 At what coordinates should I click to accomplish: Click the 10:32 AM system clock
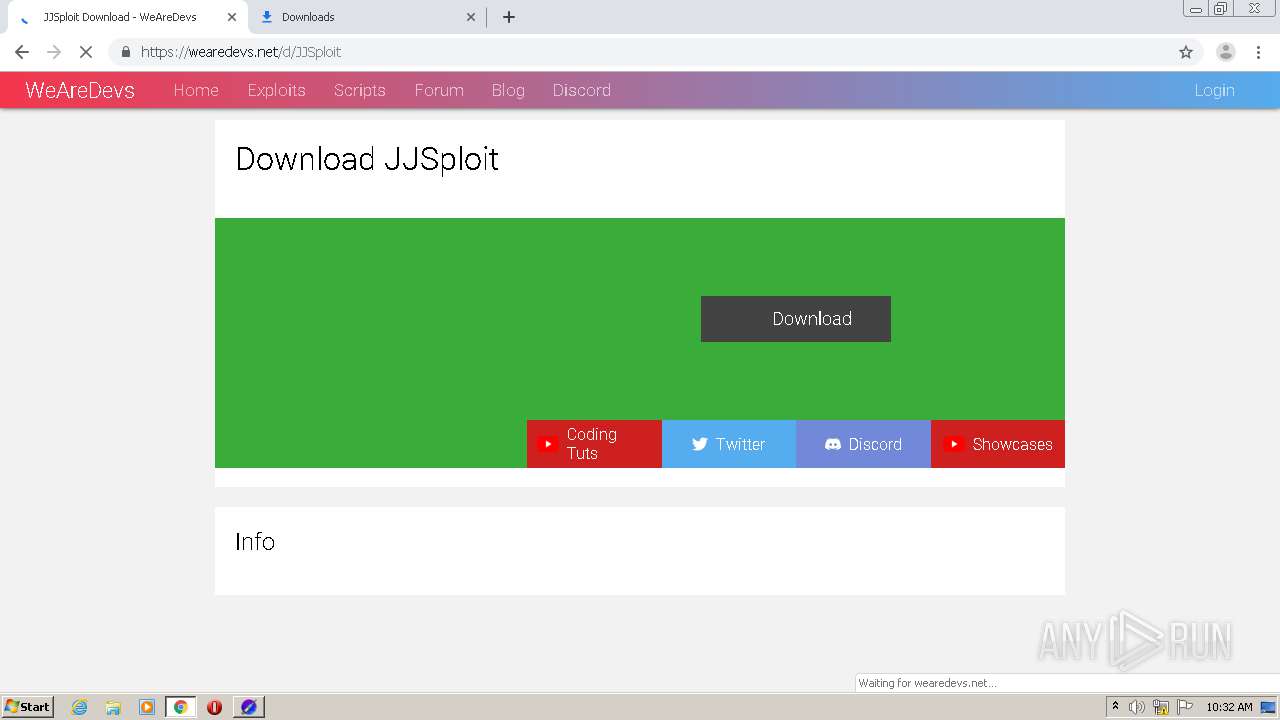point(1229,707)
